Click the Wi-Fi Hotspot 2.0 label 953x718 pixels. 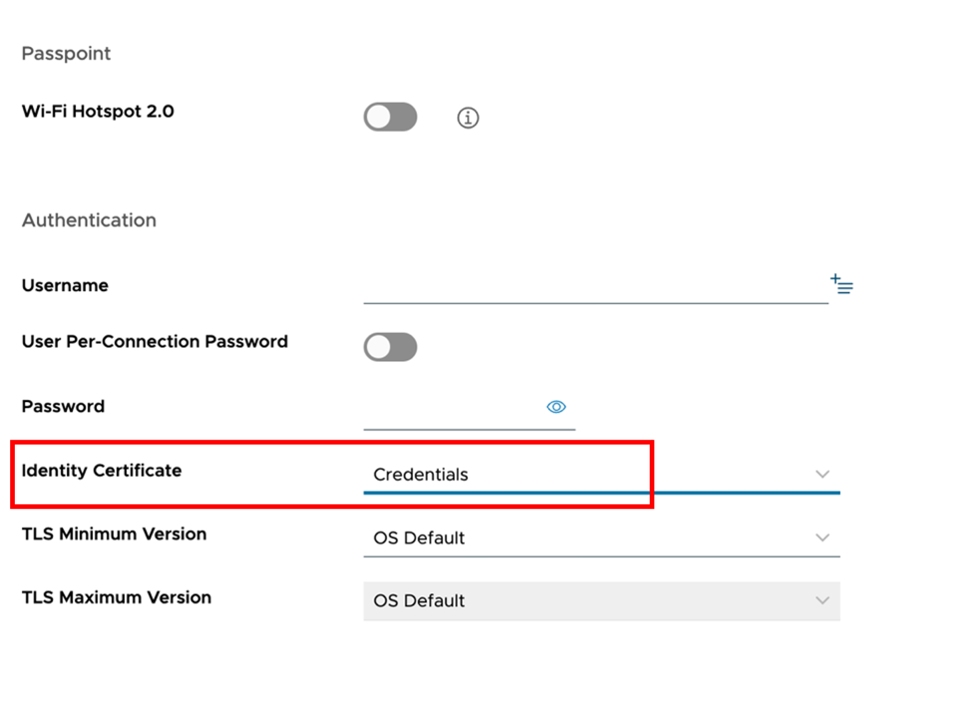coord(98,112)
